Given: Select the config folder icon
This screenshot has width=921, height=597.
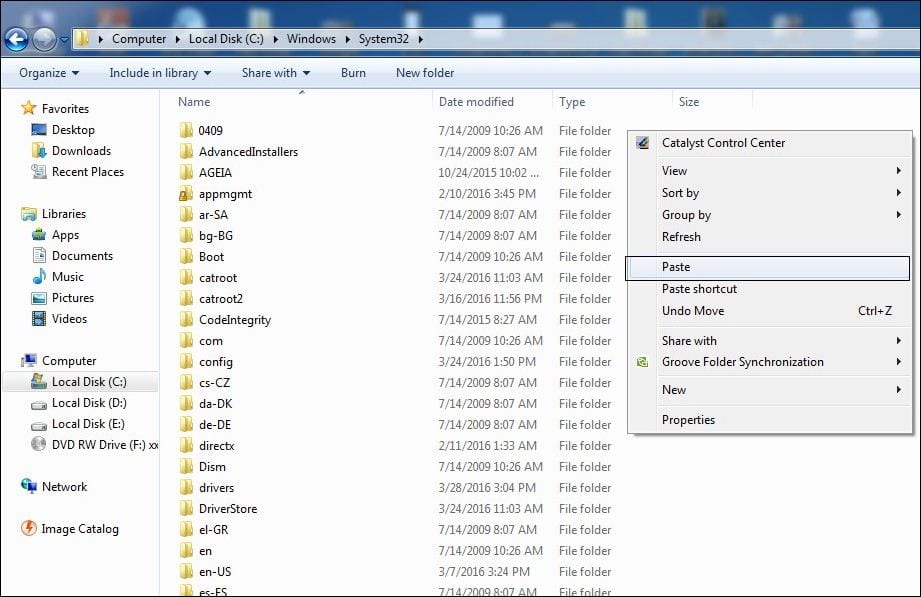Looking at the screenshot, I should (186, 362).
